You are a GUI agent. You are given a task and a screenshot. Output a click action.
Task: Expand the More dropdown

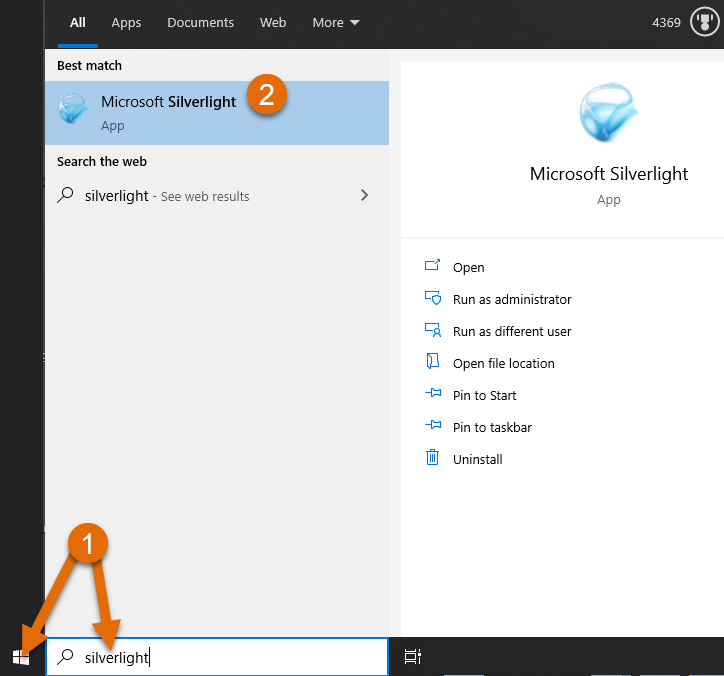[x=336, y=23]
